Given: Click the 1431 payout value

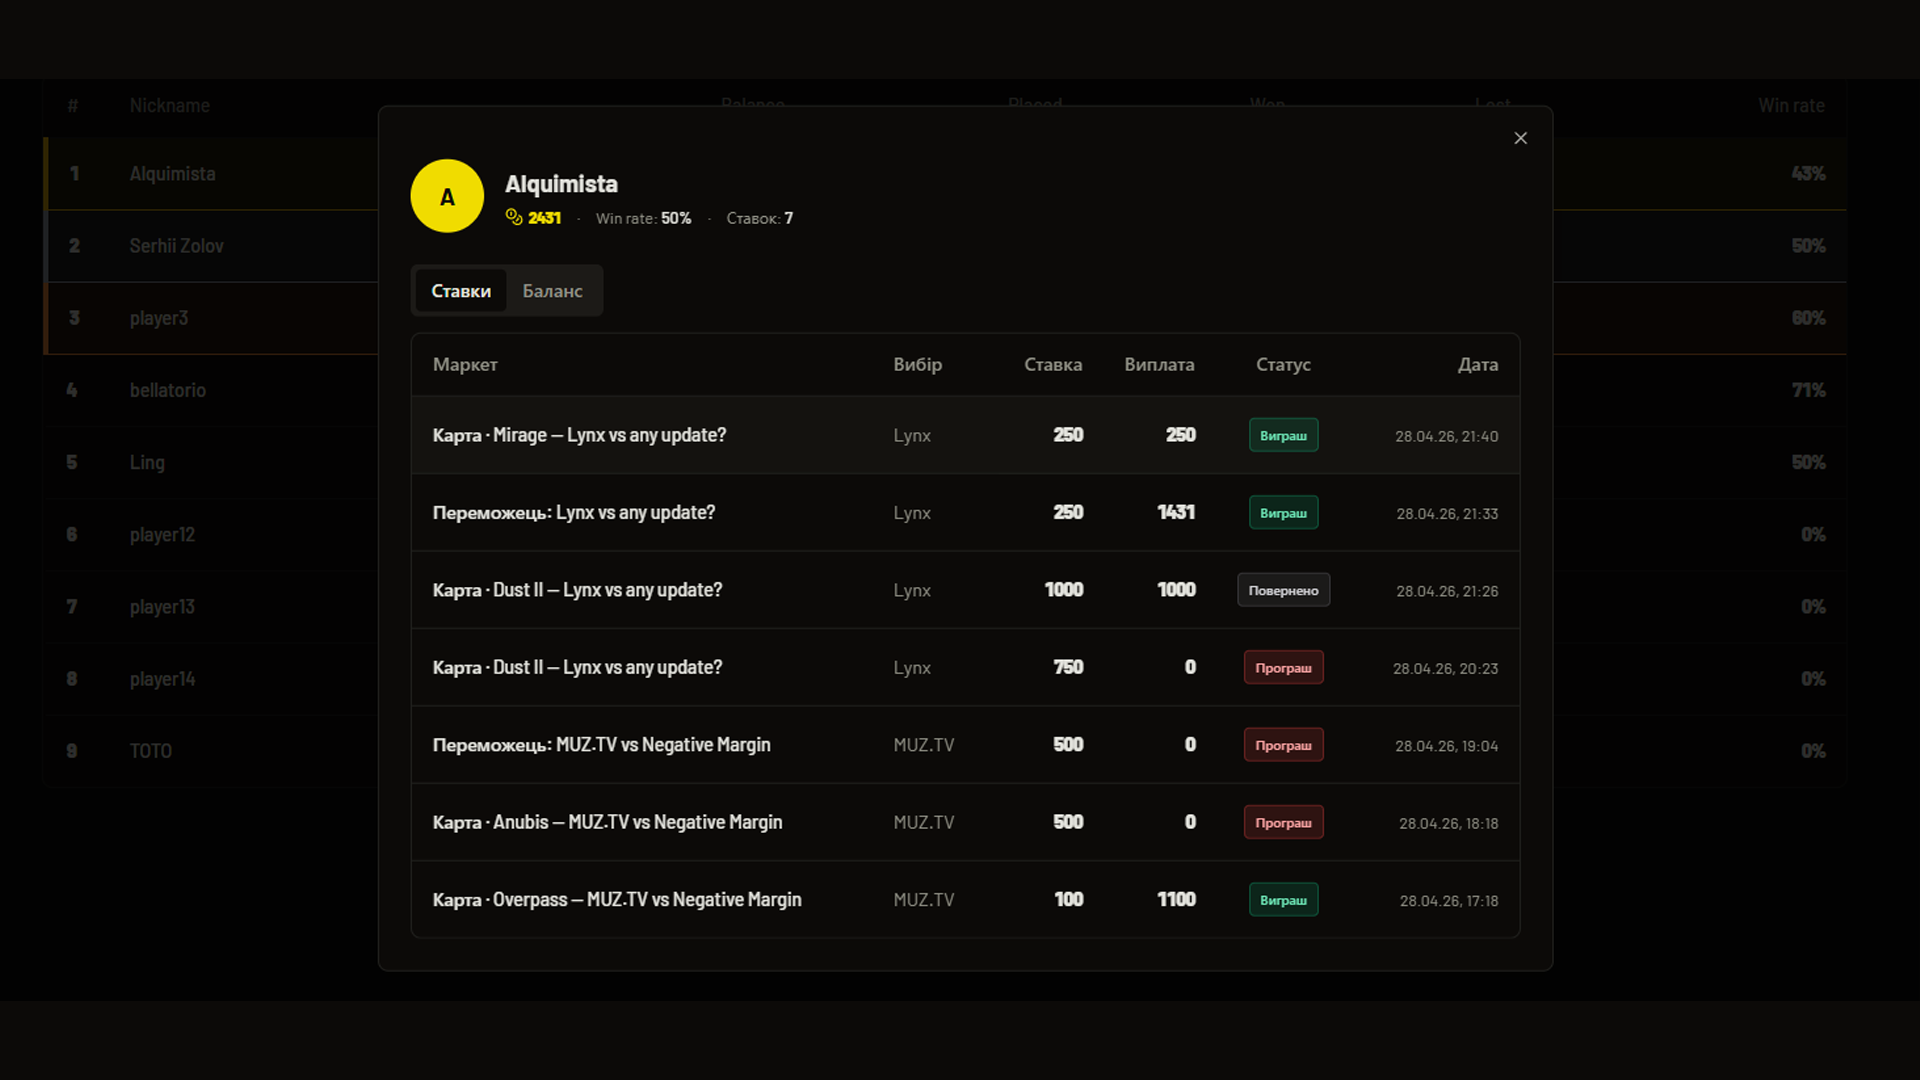Looking at the screenshot, I should click(1176, 512).
